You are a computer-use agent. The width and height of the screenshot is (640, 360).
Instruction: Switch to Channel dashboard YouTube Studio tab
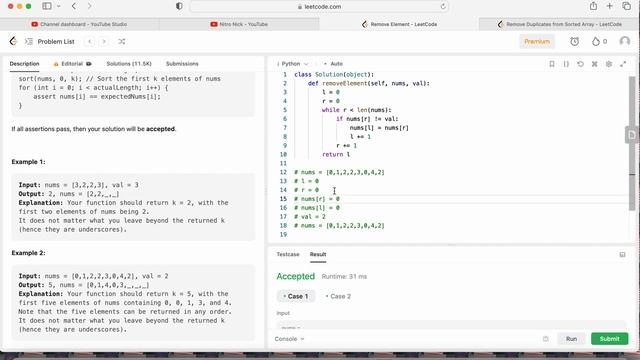point(79,24)
